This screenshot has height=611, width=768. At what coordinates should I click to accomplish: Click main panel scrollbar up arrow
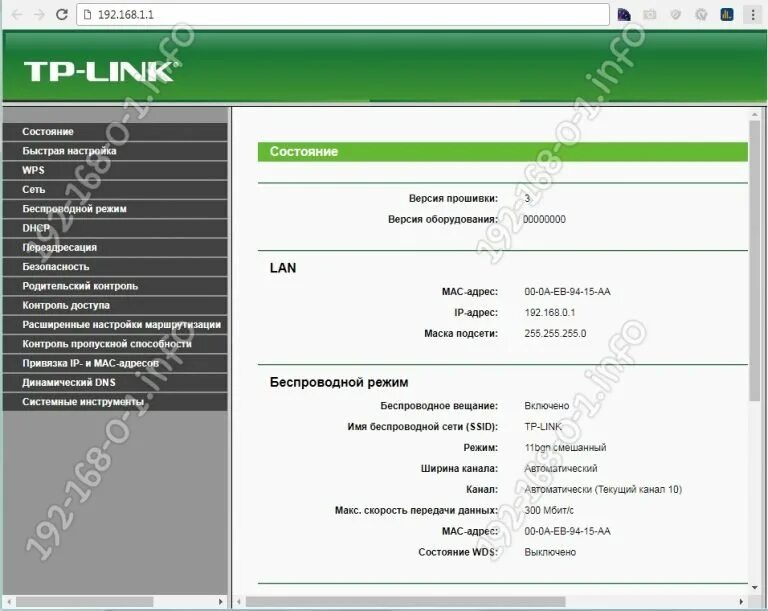(x=754, y=115)
